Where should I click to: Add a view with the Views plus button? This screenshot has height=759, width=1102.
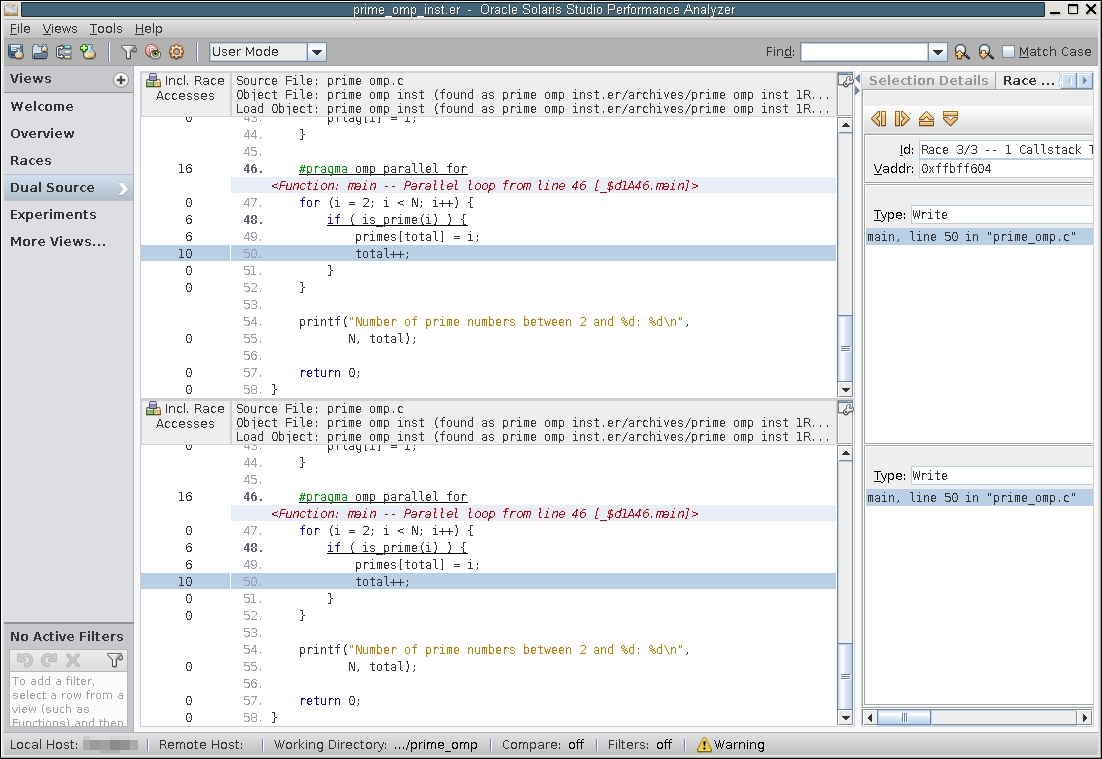pyautogui.click(x=121, y=80)
